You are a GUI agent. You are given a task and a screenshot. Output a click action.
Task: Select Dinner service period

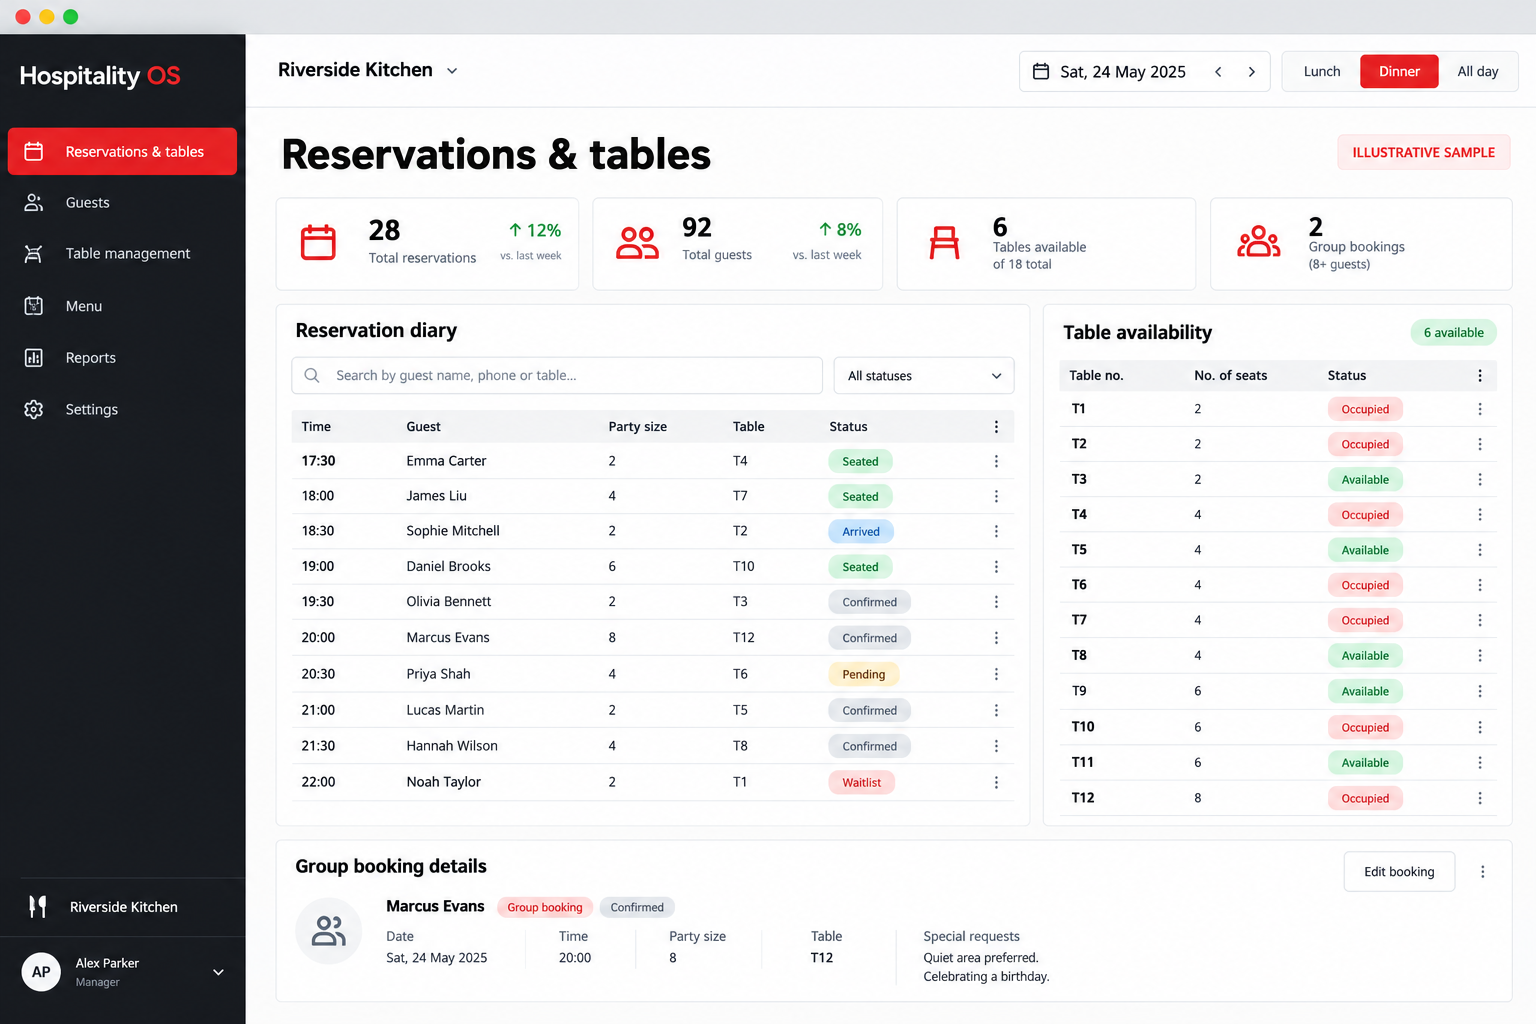point(1399,71)
